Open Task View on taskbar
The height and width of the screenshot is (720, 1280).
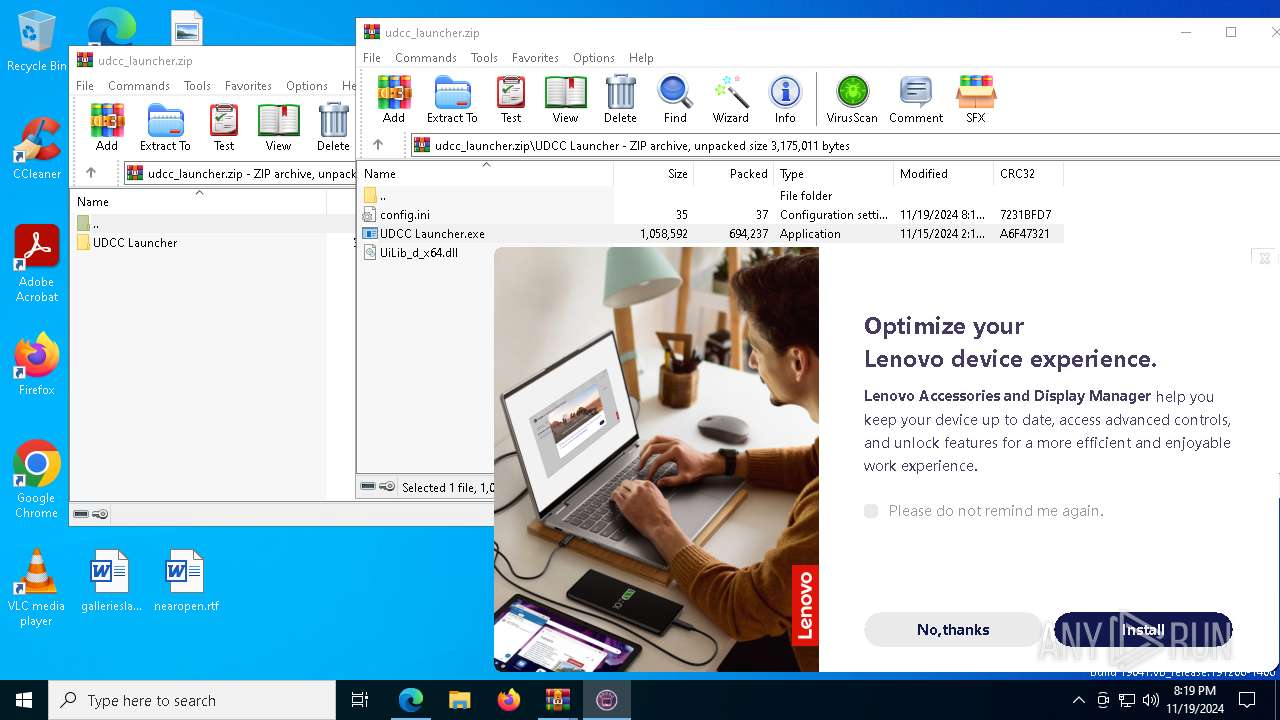(x=360, y=700)
